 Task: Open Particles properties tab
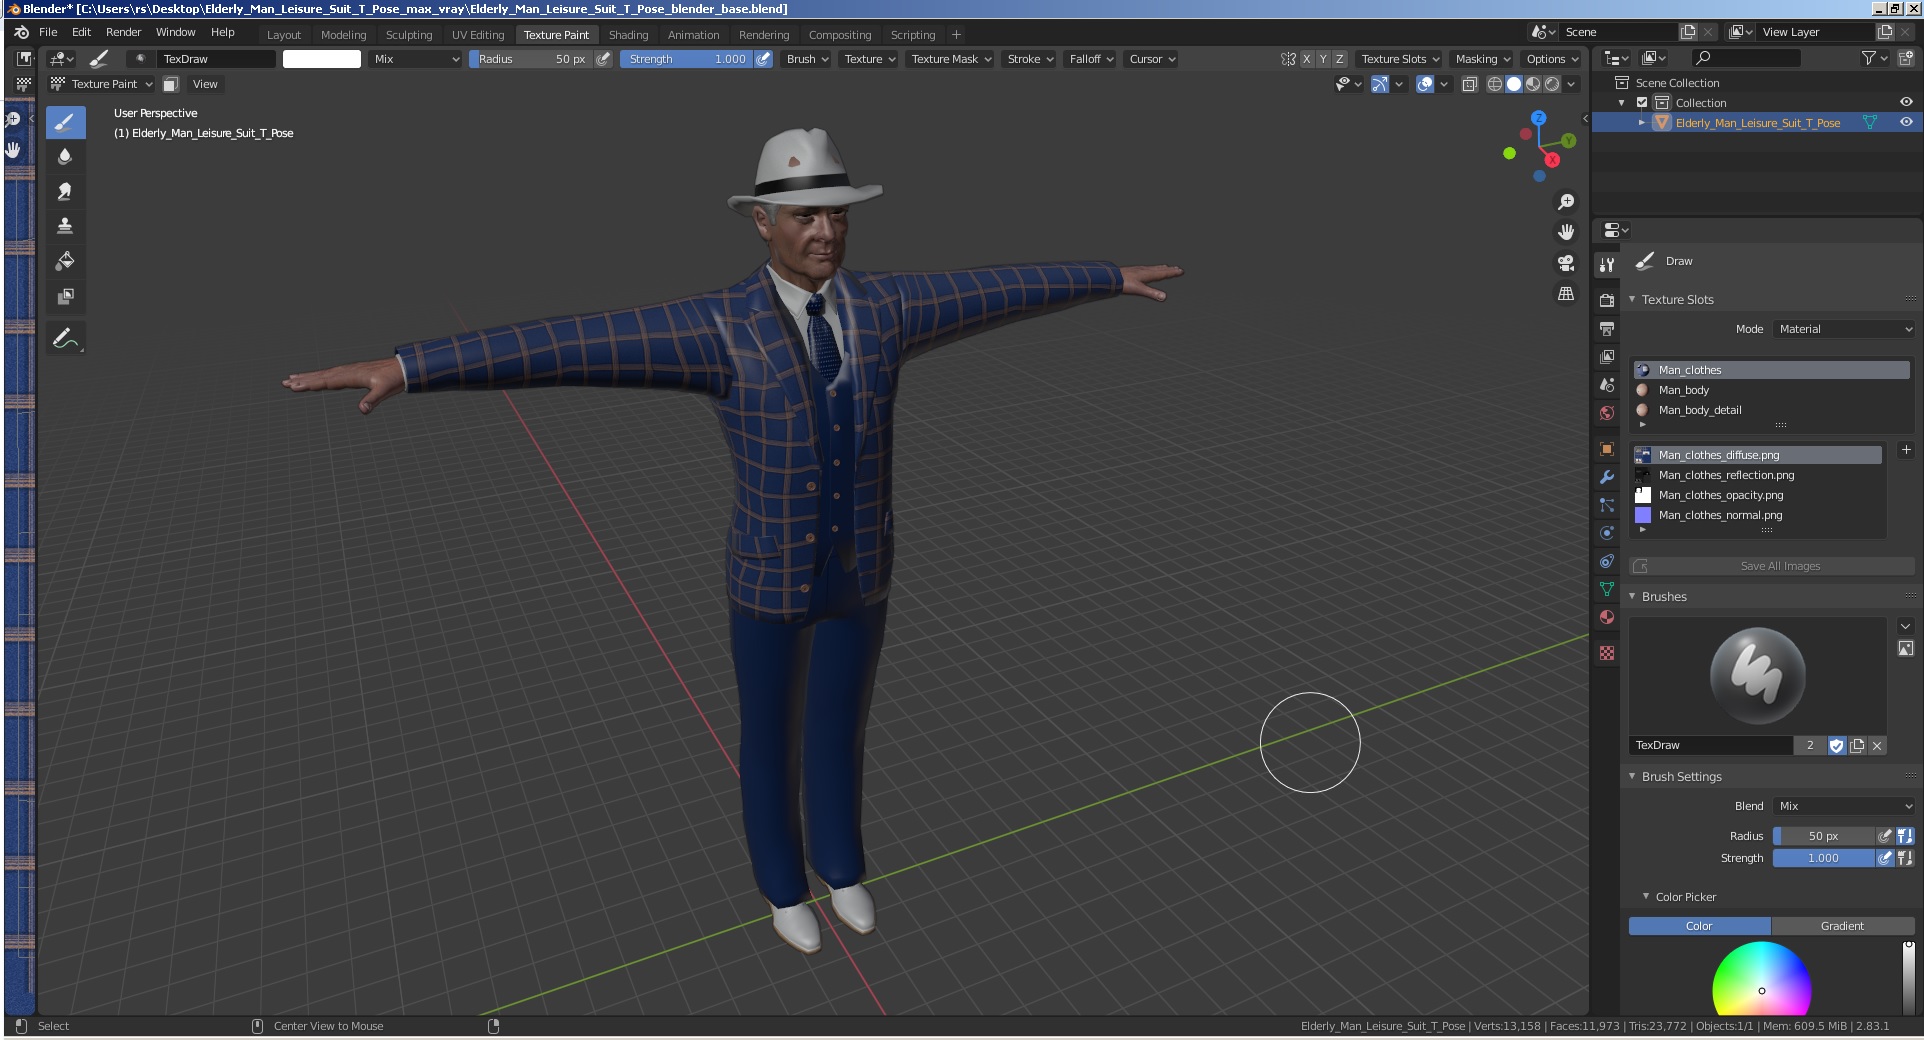pyautogui.click(x=1607, y=505)
